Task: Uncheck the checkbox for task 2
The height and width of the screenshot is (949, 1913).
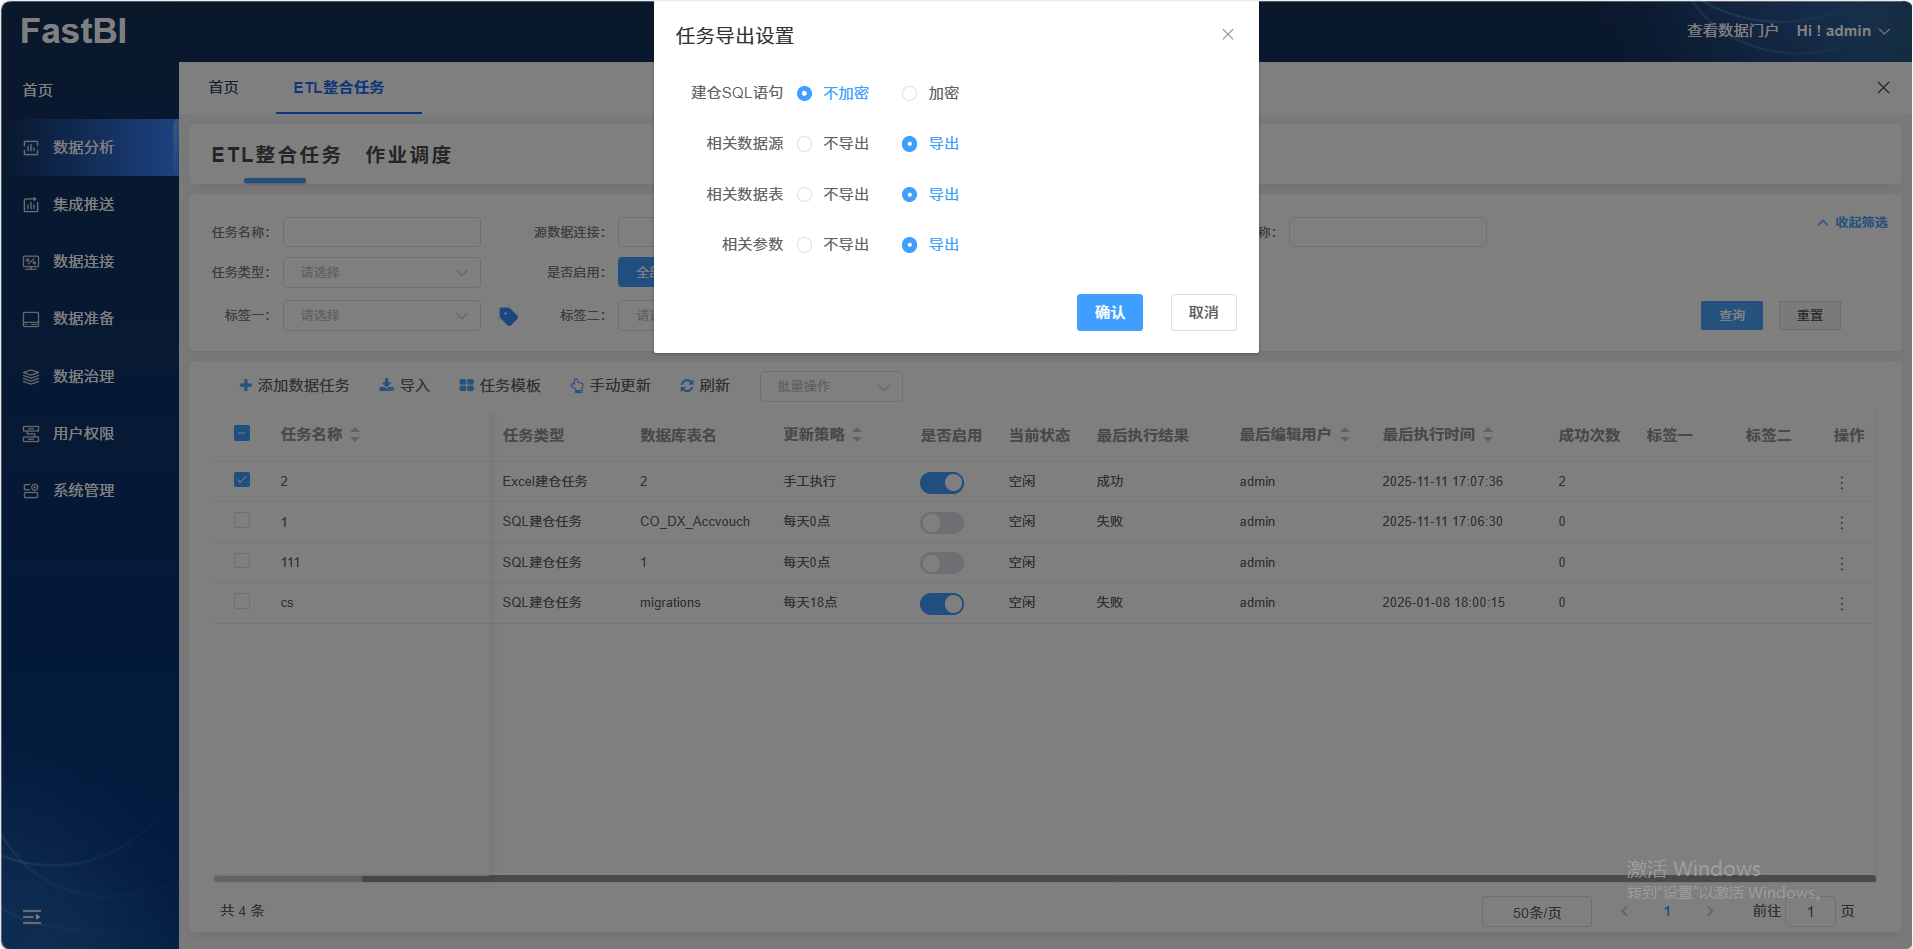Action: pos(242,480)
